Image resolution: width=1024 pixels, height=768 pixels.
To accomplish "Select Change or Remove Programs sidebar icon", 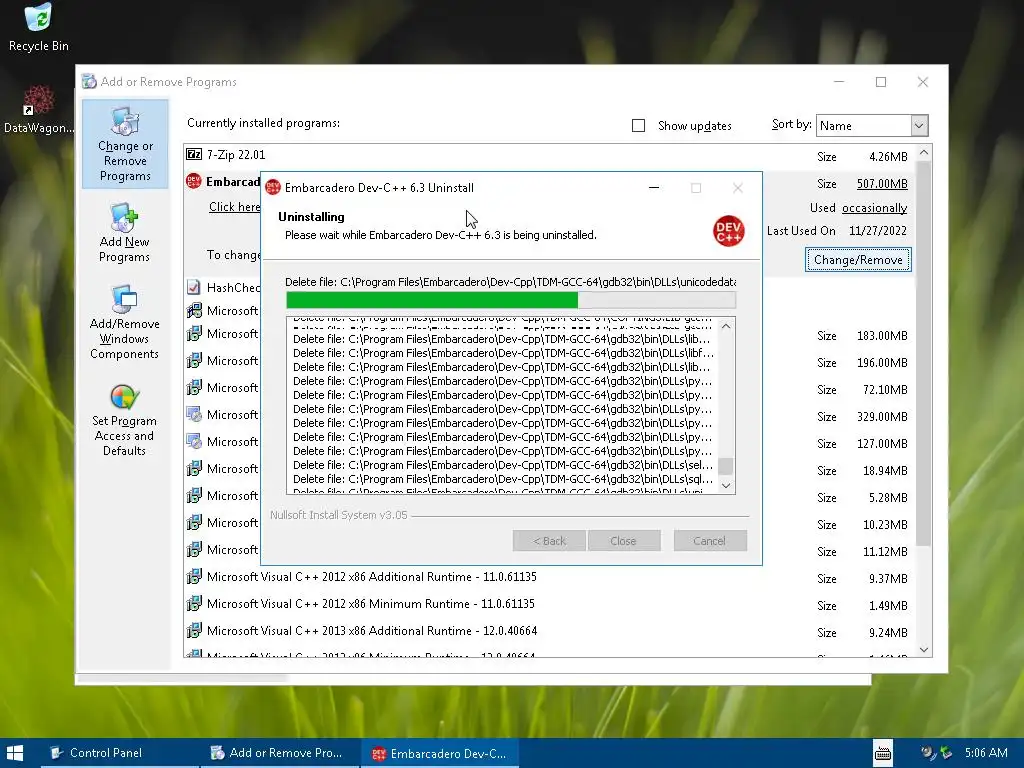I will 125,144.
